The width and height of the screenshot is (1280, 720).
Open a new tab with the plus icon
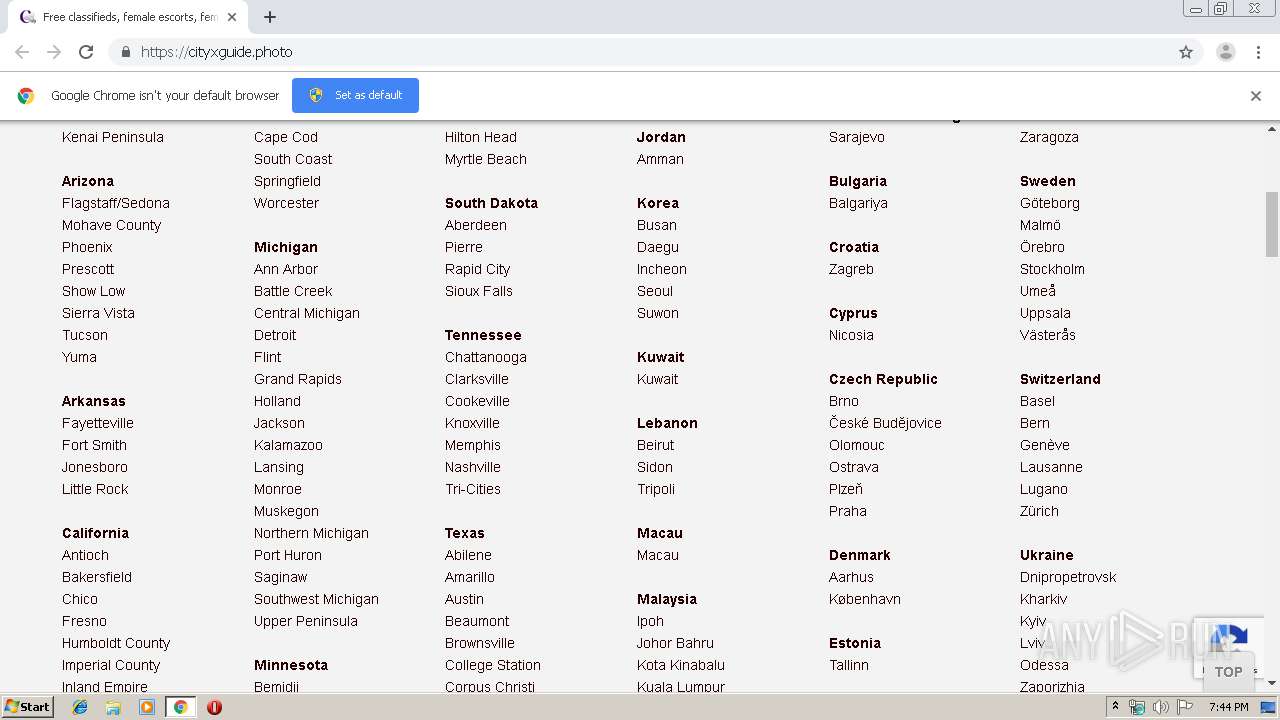[x=270, y=17]
